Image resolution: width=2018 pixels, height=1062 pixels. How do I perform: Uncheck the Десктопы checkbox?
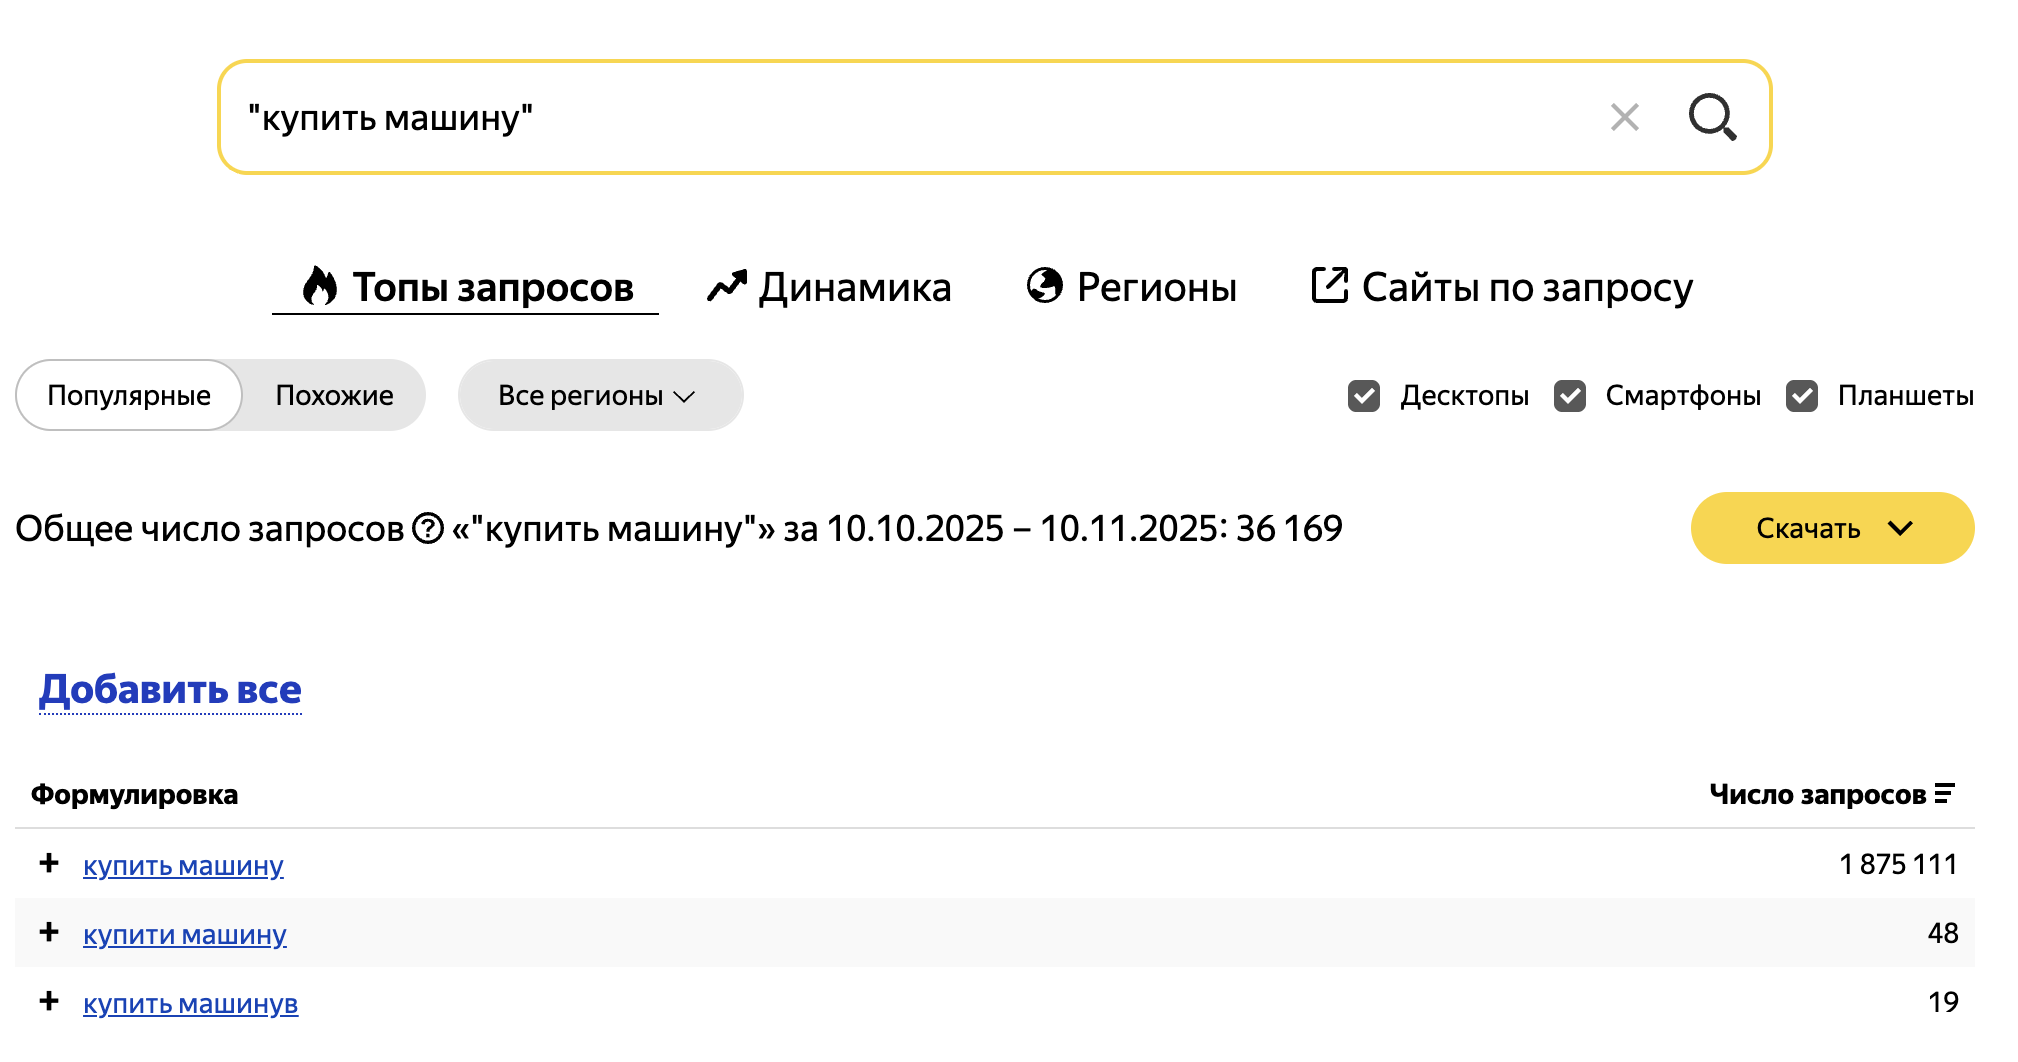click(1364, 396)
